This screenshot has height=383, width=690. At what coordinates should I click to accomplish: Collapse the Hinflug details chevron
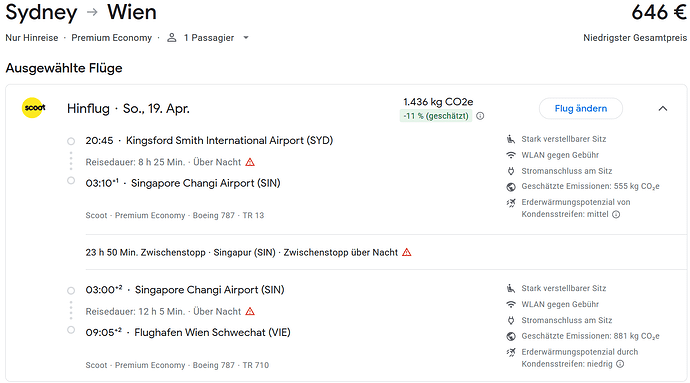[x=663, y=108]
